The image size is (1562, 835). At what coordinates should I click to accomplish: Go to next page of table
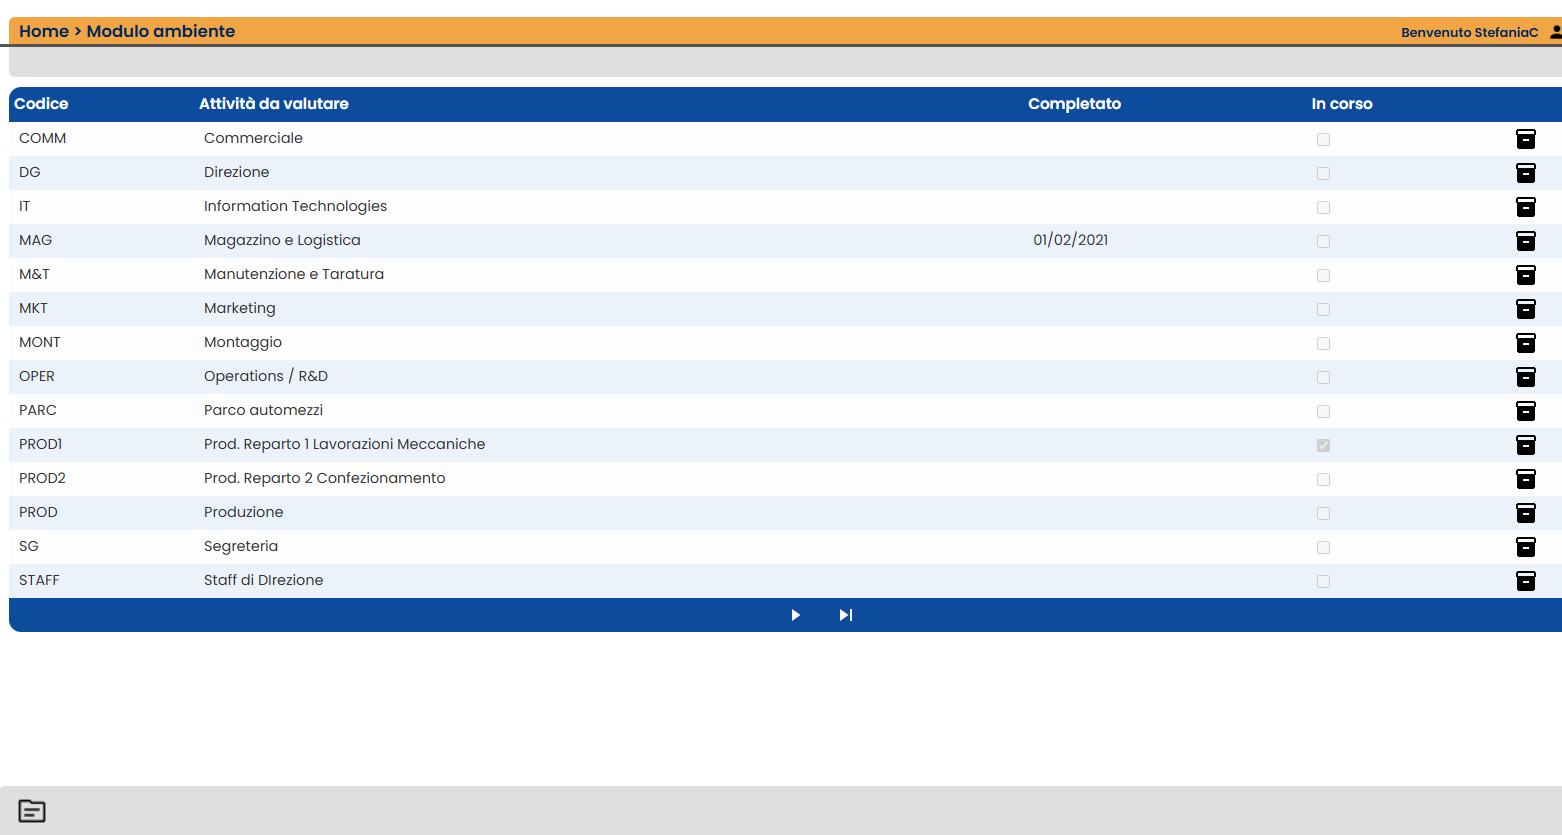[x=796, y=615]
